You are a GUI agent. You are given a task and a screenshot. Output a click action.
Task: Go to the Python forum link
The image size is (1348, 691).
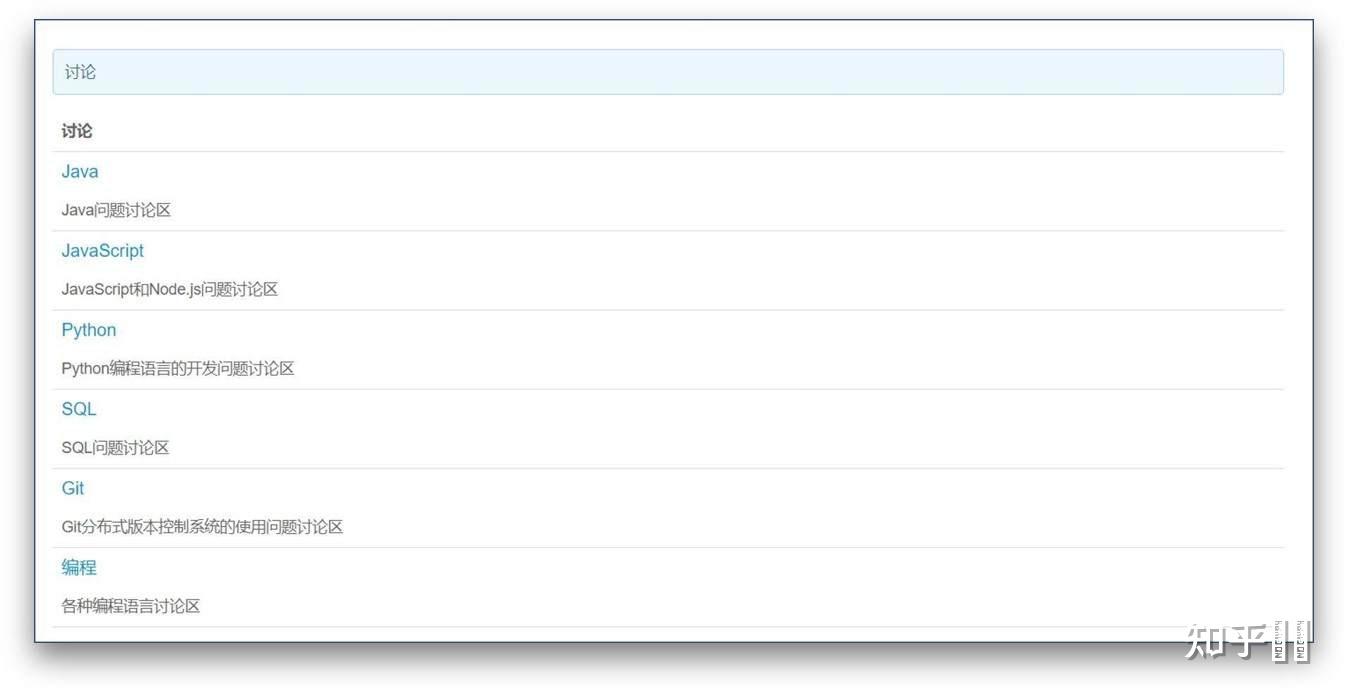point(88,330)
